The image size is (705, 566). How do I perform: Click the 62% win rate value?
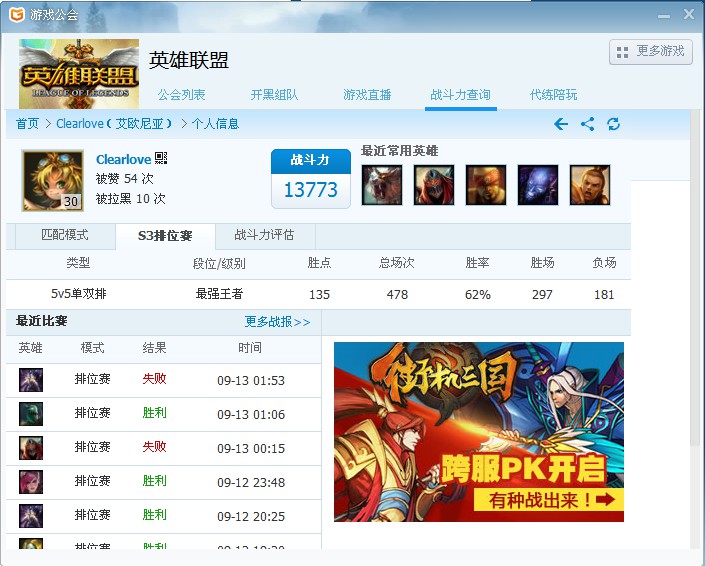click(x=477, y=295)
